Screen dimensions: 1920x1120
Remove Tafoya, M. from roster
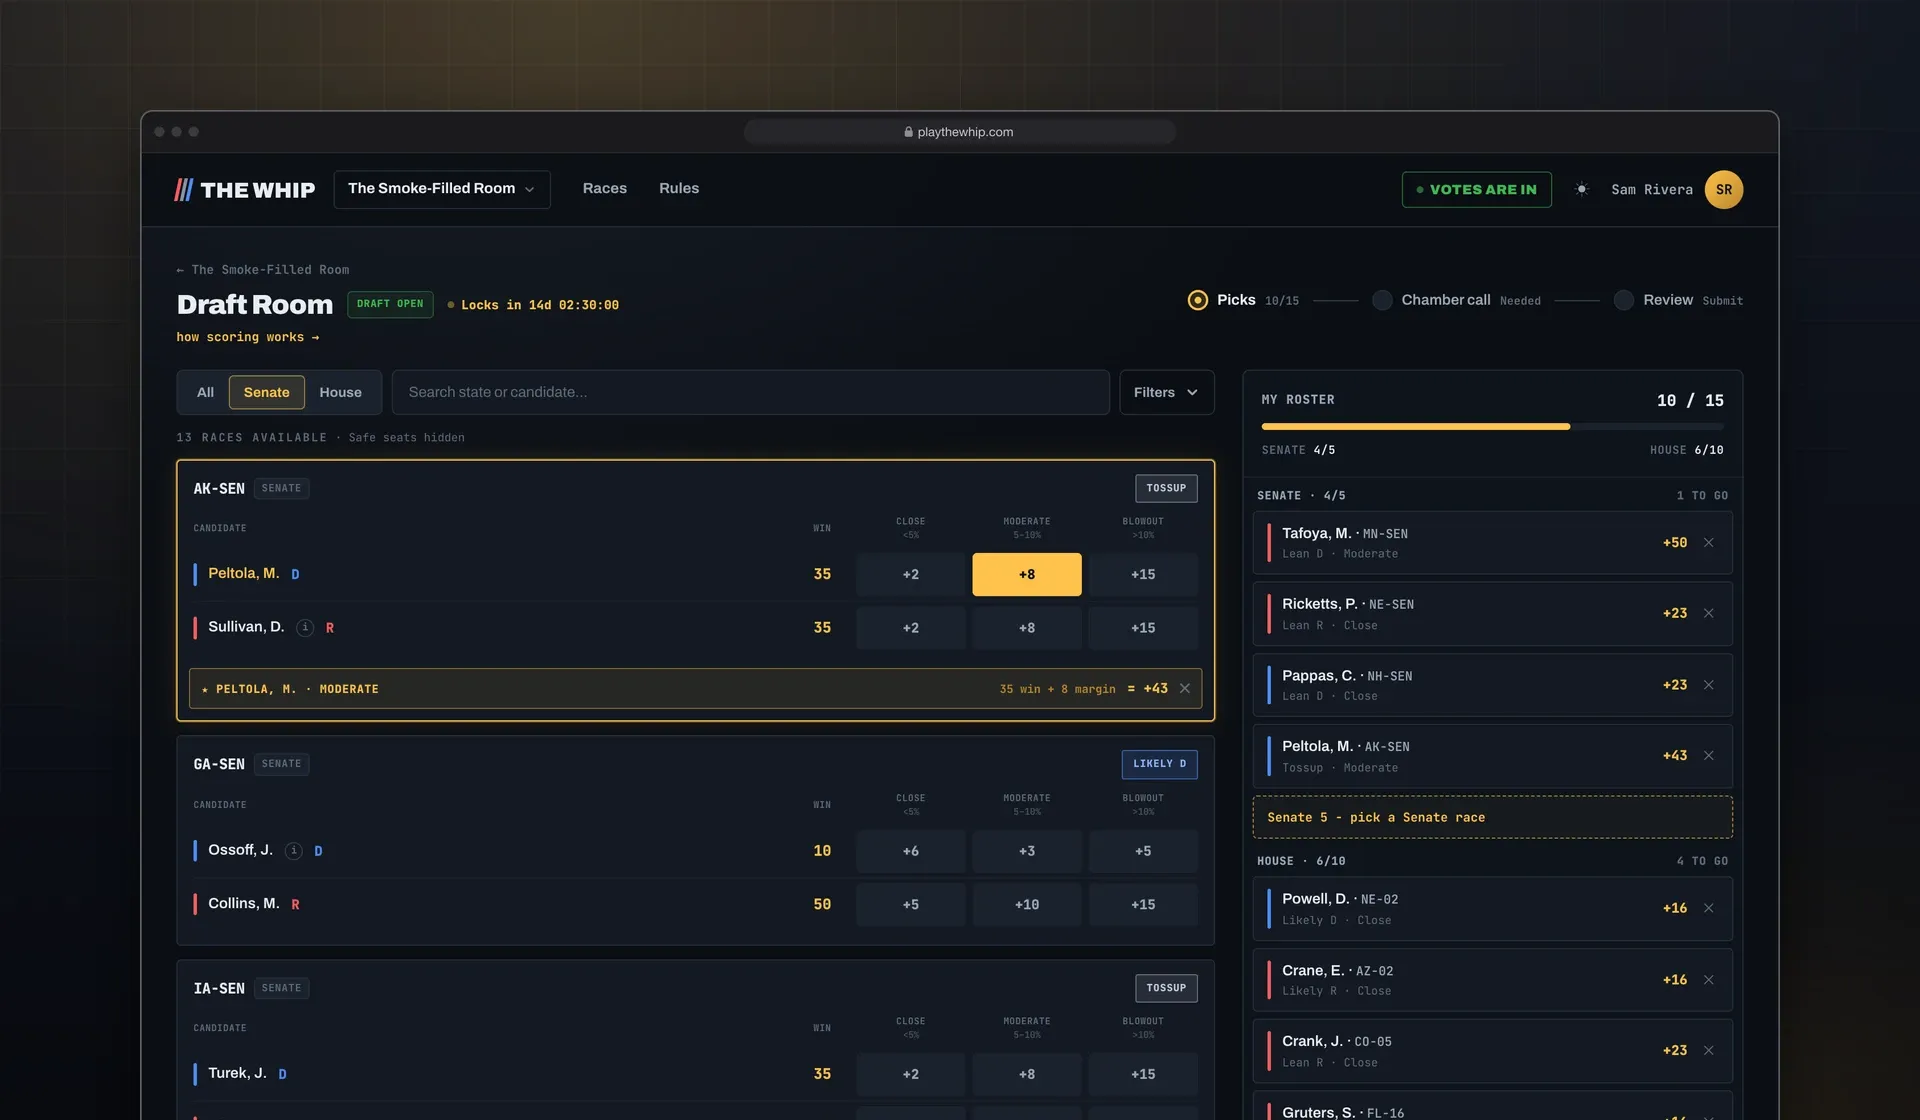1709,543
